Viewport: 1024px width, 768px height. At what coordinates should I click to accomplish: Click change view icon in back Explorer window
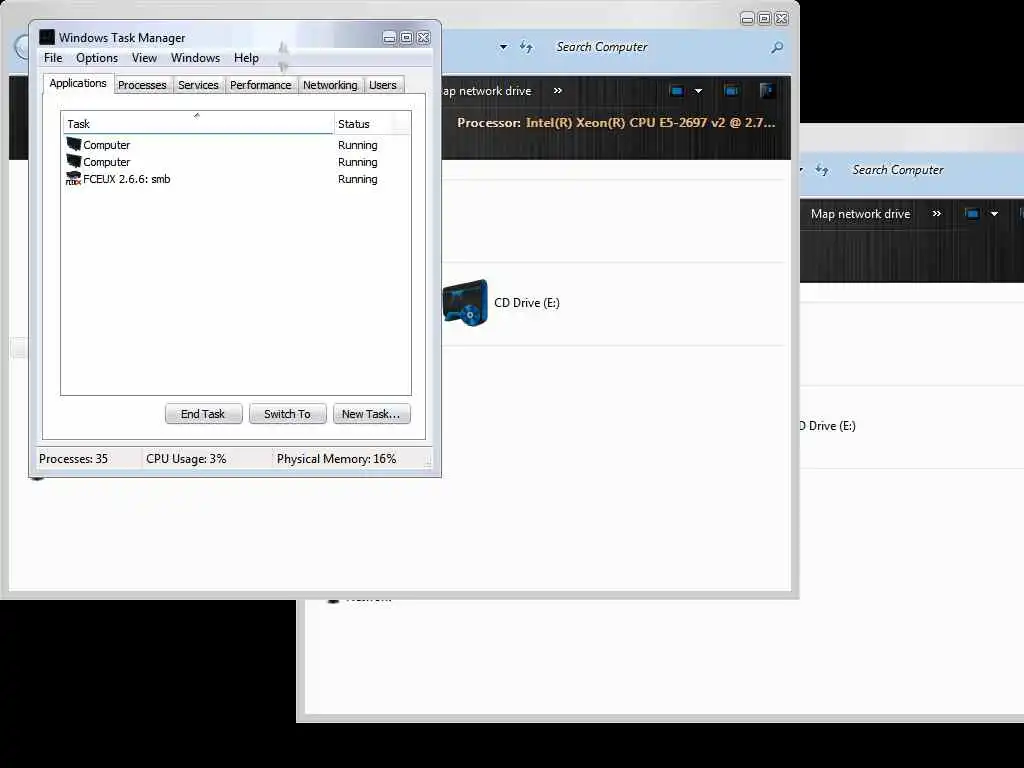(x=972, y=214)
